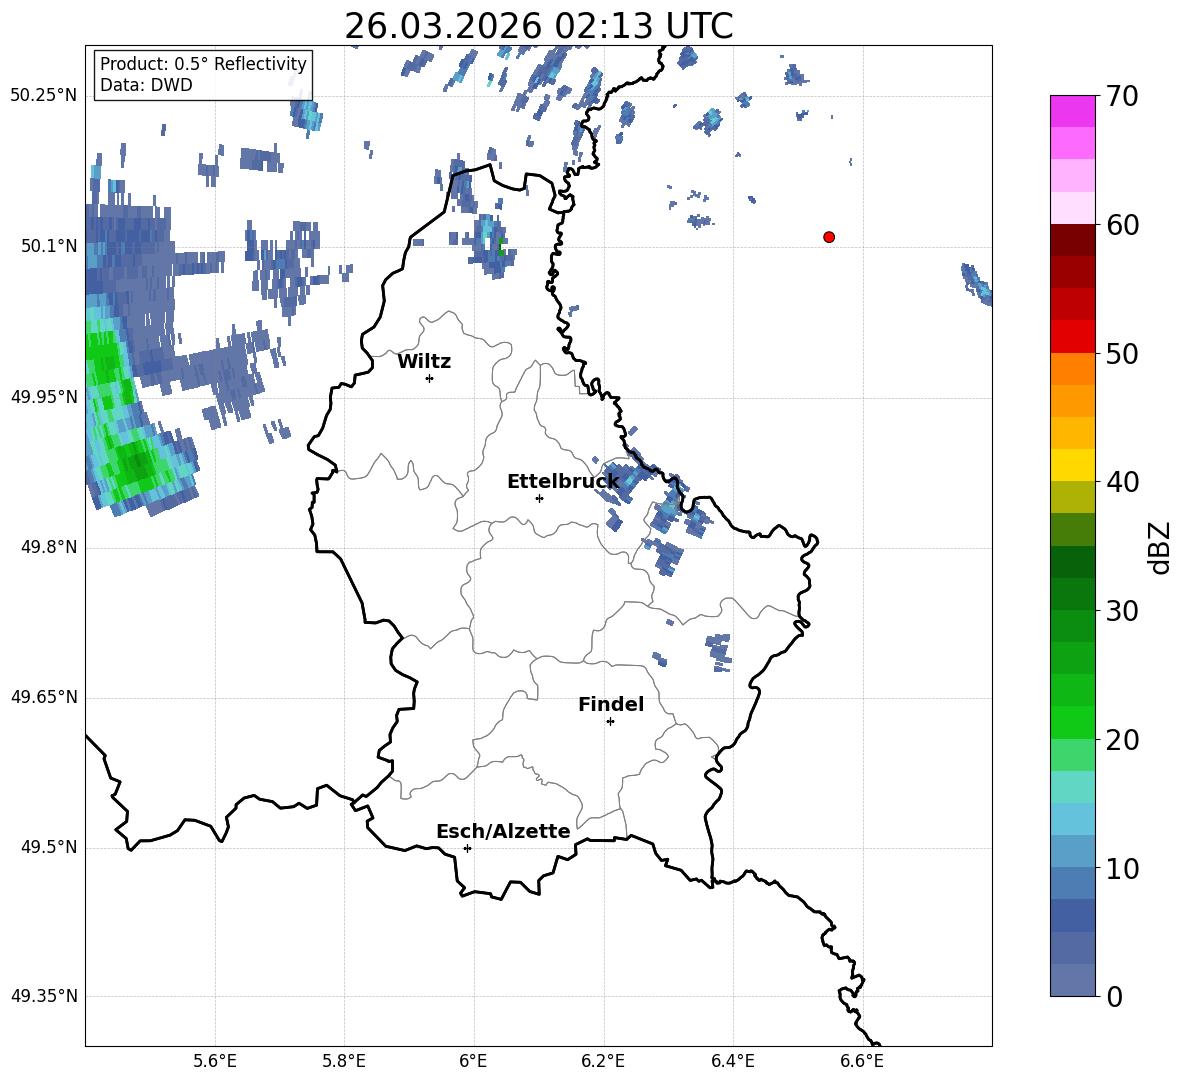
Task: Click the 49.8°N latitude label
Action: (x=49, y=547)
